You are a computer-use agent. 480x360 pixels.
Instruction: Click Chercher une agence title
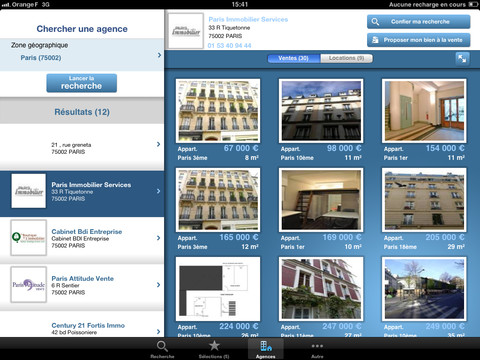(82, 29)
